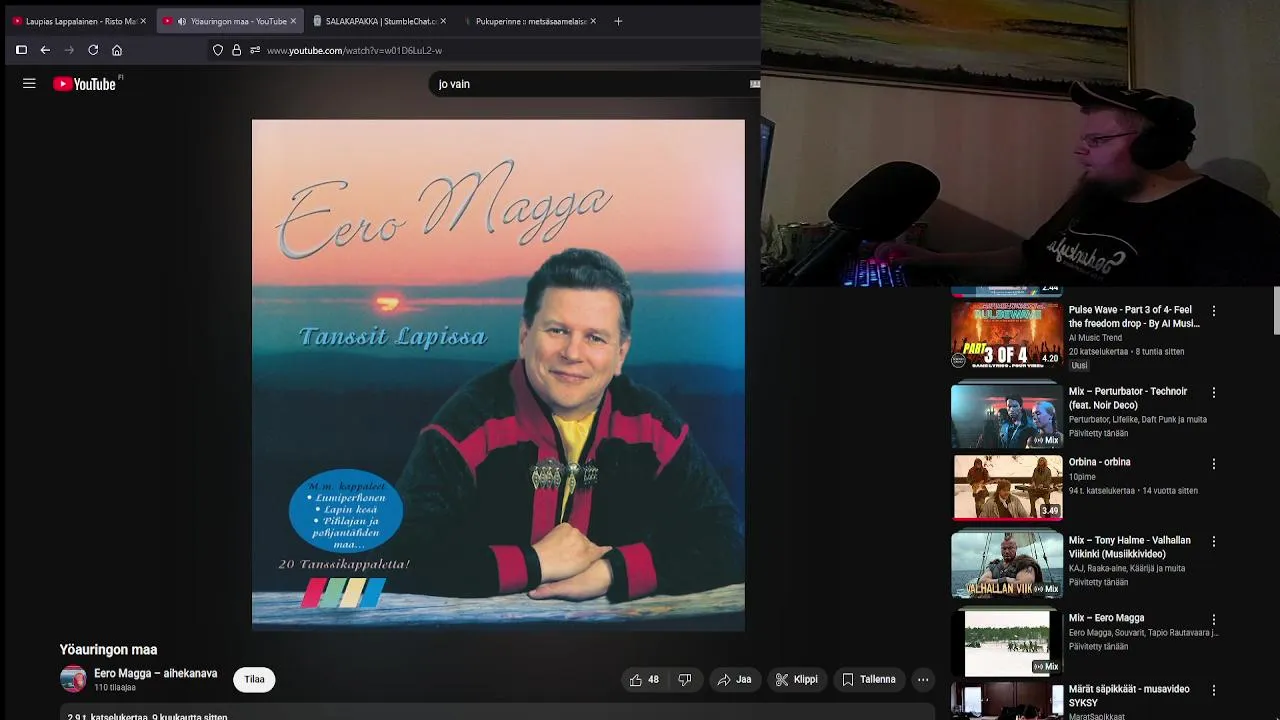Close the Laupias Lappalainen tab
The image size is (1280, 720).
click(x=143, y=21)
